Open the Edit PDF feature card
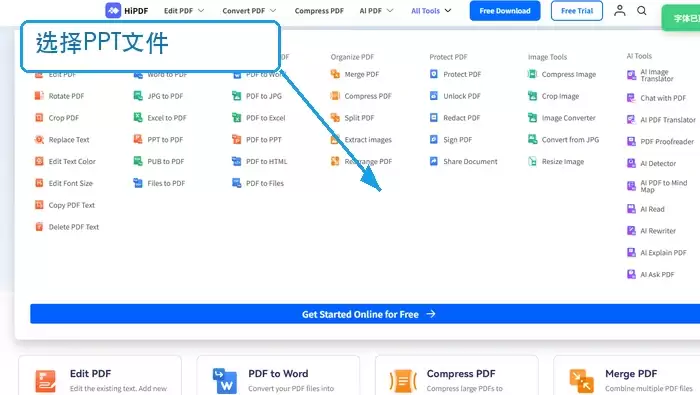700x395 pixels. [100, 375]
